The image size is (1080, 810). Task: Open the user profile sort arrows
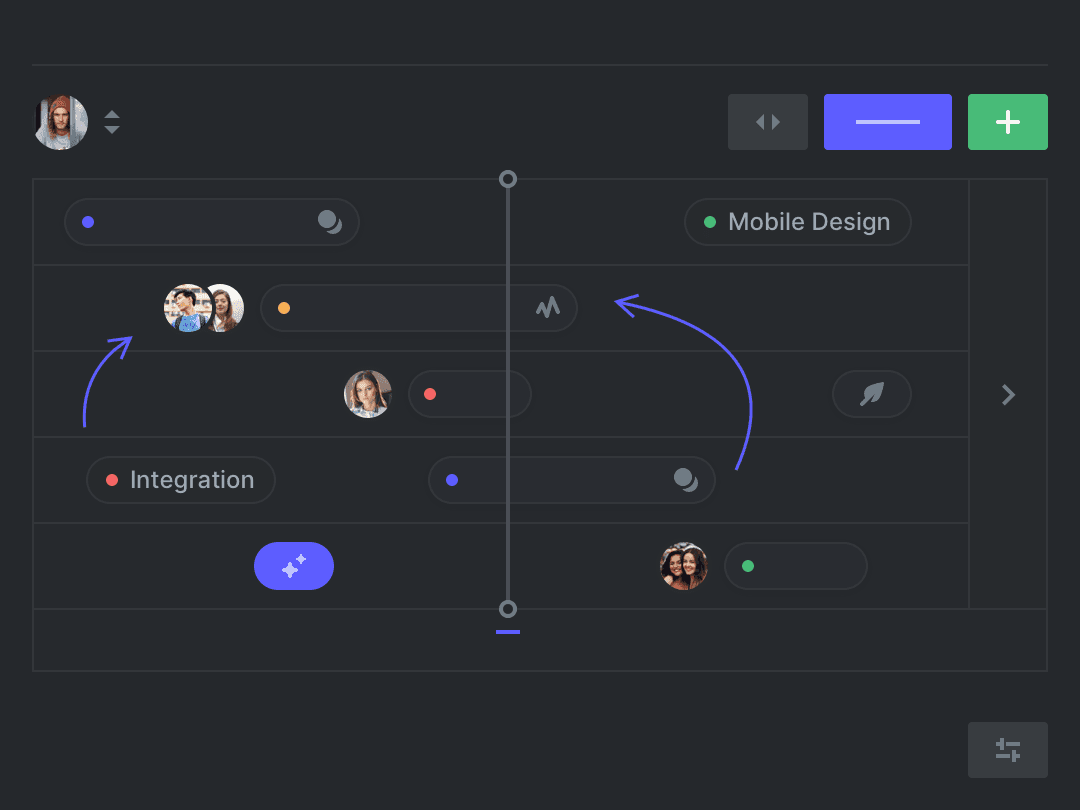point(112,122)
